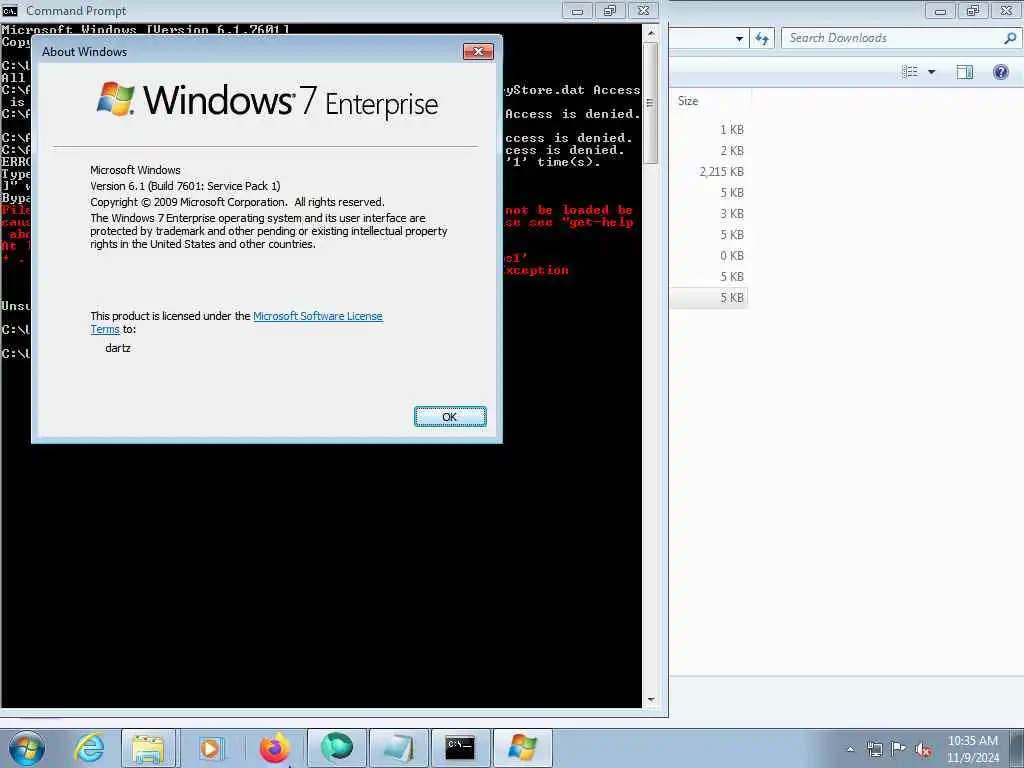
Task: Open the Microsoft Software License link
Action: point(317,316)
